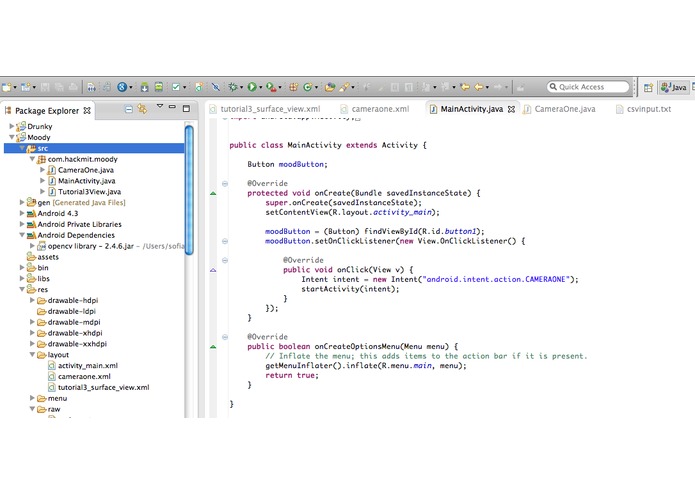Close the MainActivity.java editor tab

pos(511,109)
